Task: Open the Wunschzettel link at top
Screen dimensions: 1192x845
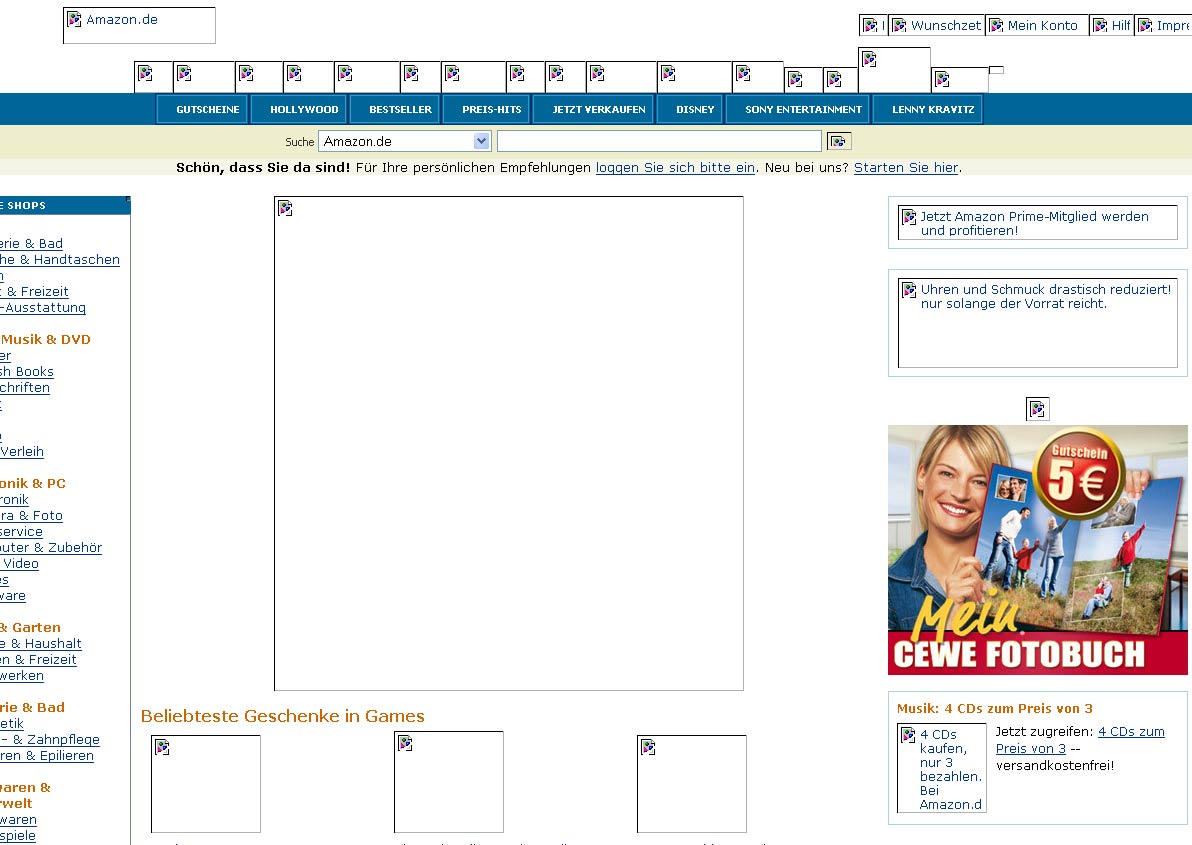Action: (x=937, y=26)
